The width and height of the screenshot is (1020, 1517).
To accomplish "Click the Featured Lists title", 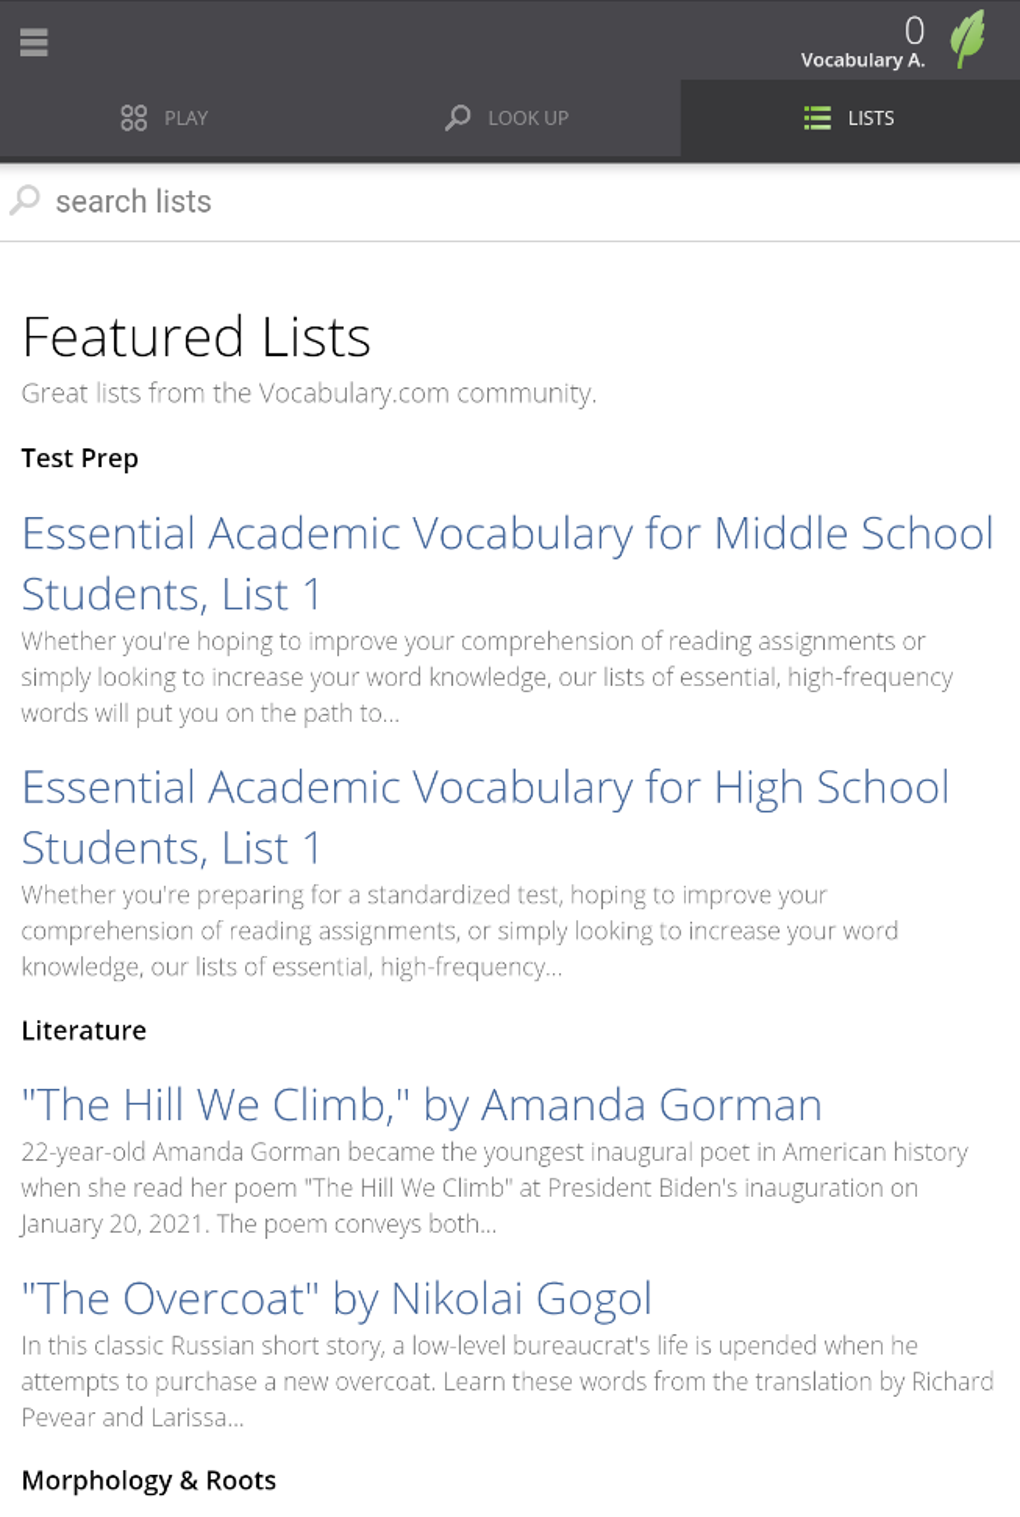I will tap(197, 336).
